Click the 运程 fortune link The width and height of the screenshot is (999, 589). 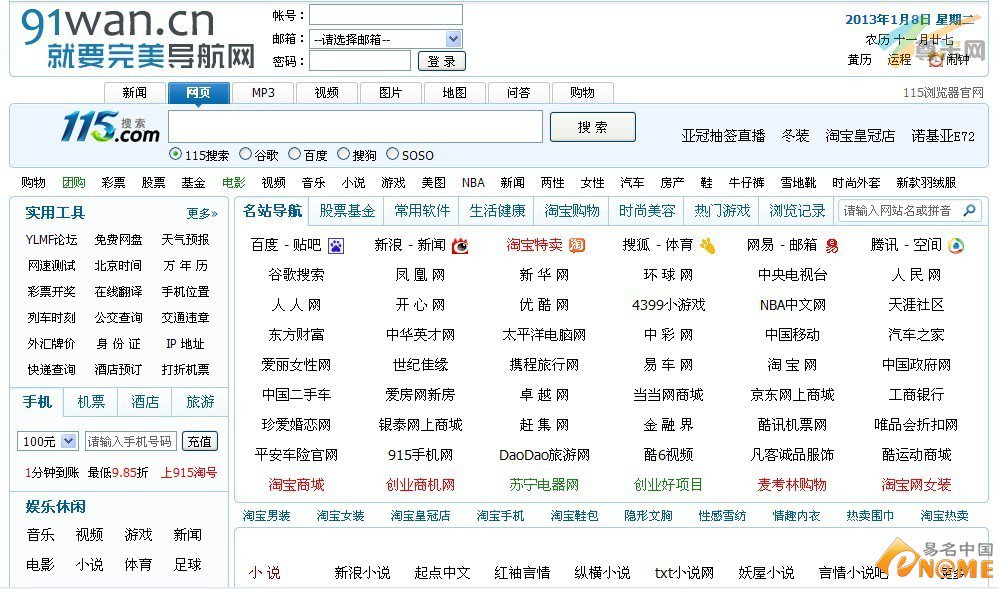click(x=899, y=59)
